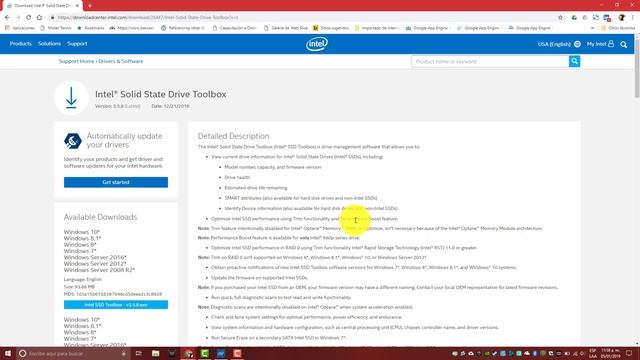Viewport: 640px width, 360px height.
Task: Change region via USA (English) selector
Action: (x=554, y=44)
